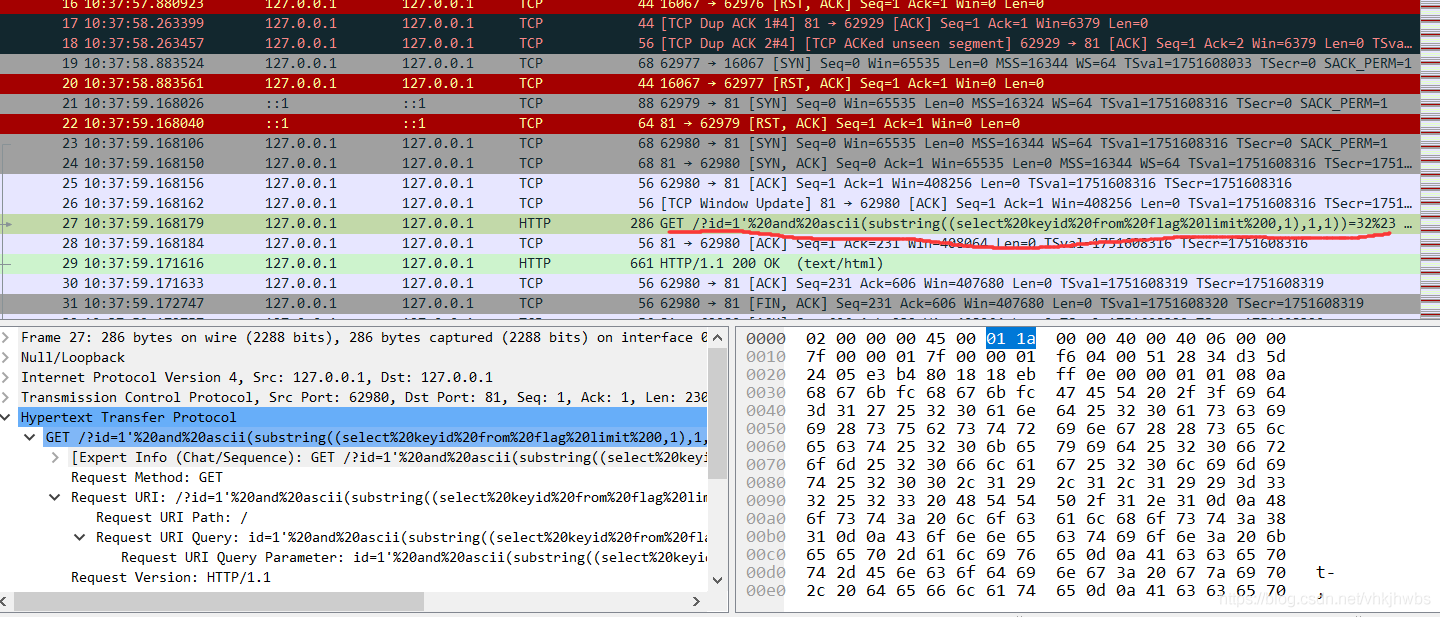Expand the Null/Loopback section
Viewport: 1440px width, 617px height.
pyautogui.click(x=9, y=358)
